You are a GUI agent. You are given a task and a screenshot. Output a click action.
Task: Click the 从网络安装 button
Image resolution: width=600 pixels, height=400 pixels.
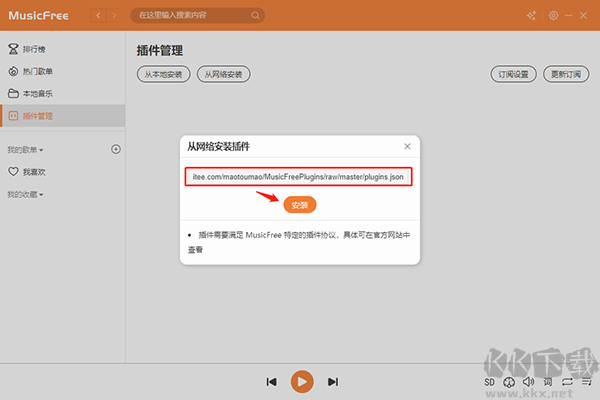[223, 74]
